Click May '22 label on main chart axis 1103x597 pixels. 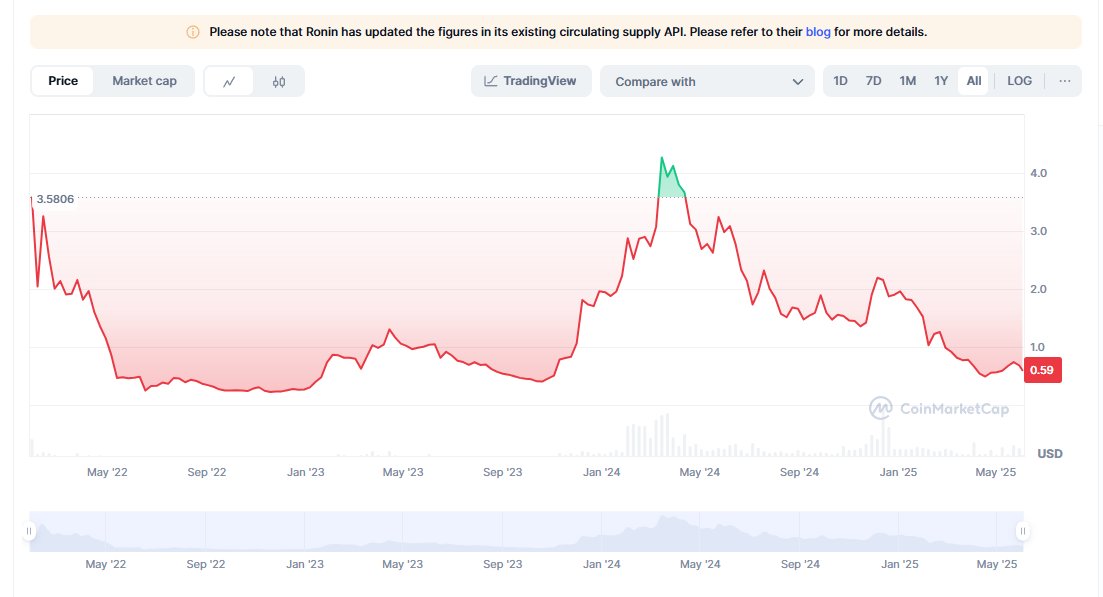tap(107, 472)
